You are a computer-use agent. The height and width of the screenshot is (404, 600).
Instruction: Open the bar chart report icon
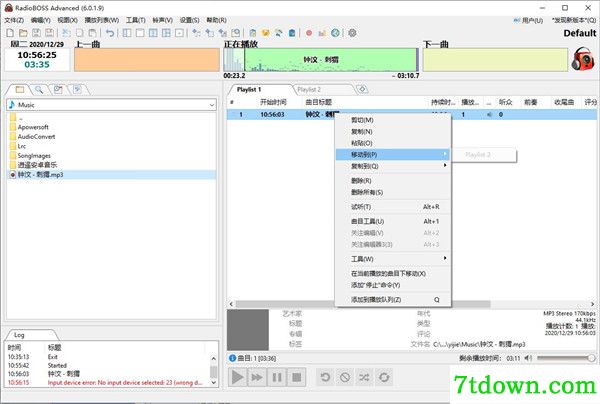[322, 33]
